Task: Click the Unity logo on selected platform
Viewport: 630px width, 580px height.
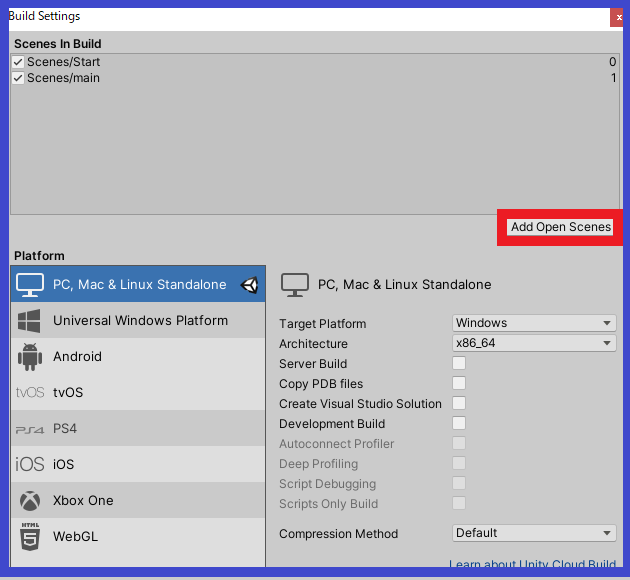Action: (x=249, y=285)
